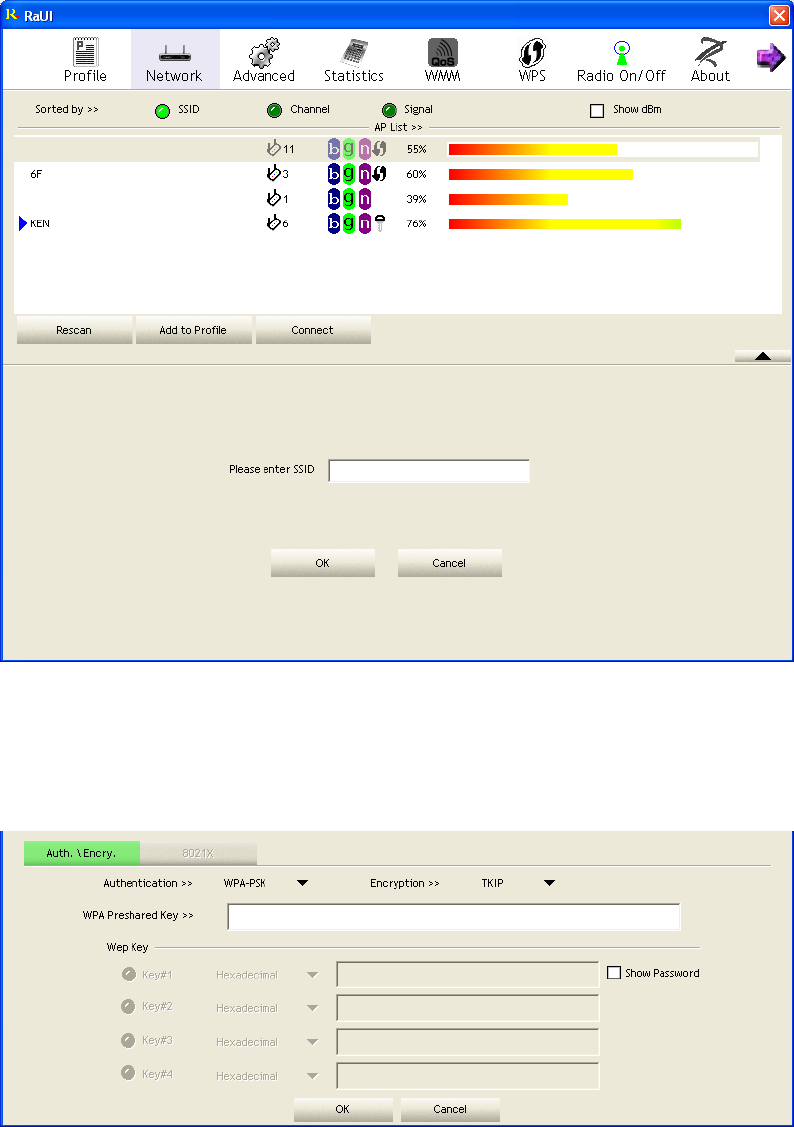Close the RaUI window
This screenshot has height=1127, width=794.
coord(779,15)
